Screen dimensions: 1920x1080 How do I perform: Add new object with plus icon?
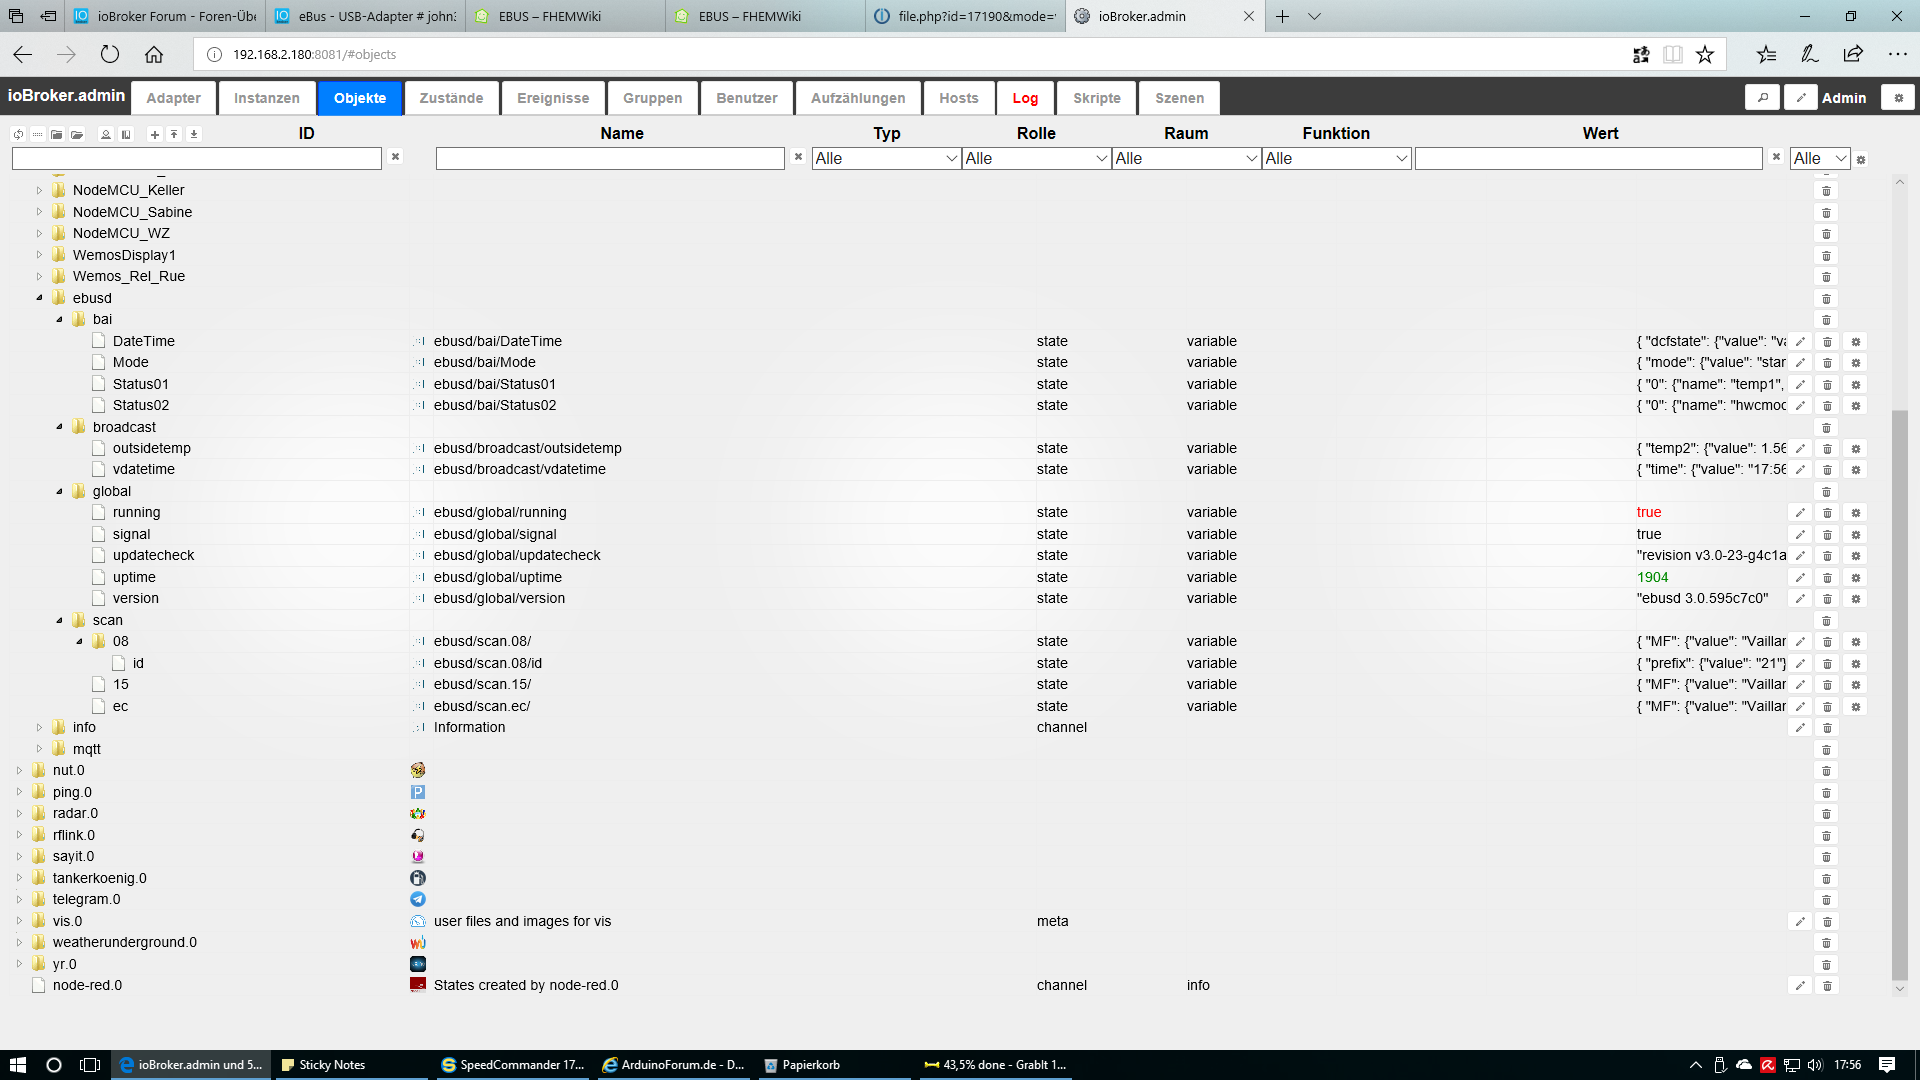(x=155, y=134)
